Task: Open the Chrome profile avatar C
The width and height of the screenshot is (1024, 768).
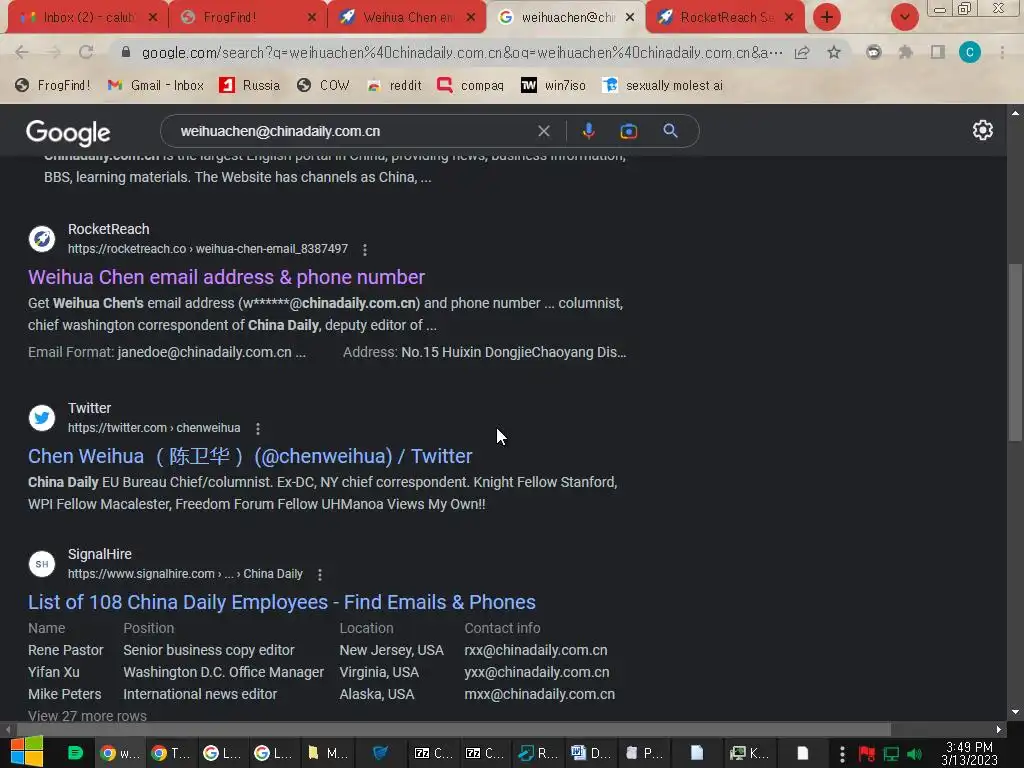Action: pos(970,52)
